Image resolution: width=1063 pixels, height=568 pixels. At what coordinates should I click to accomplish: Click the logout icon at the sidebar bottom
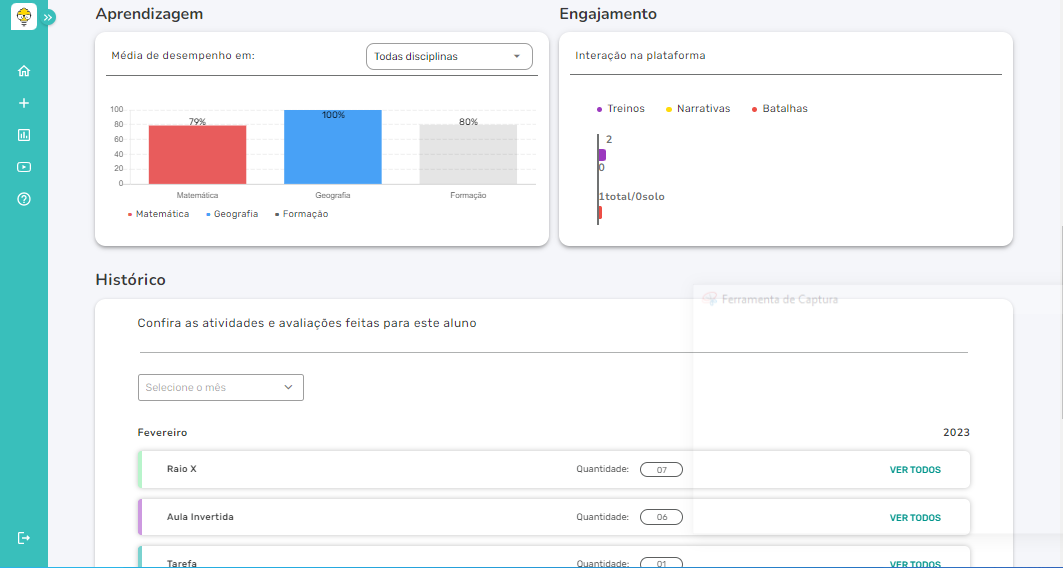pyautogui.click(x=24, y=538)
